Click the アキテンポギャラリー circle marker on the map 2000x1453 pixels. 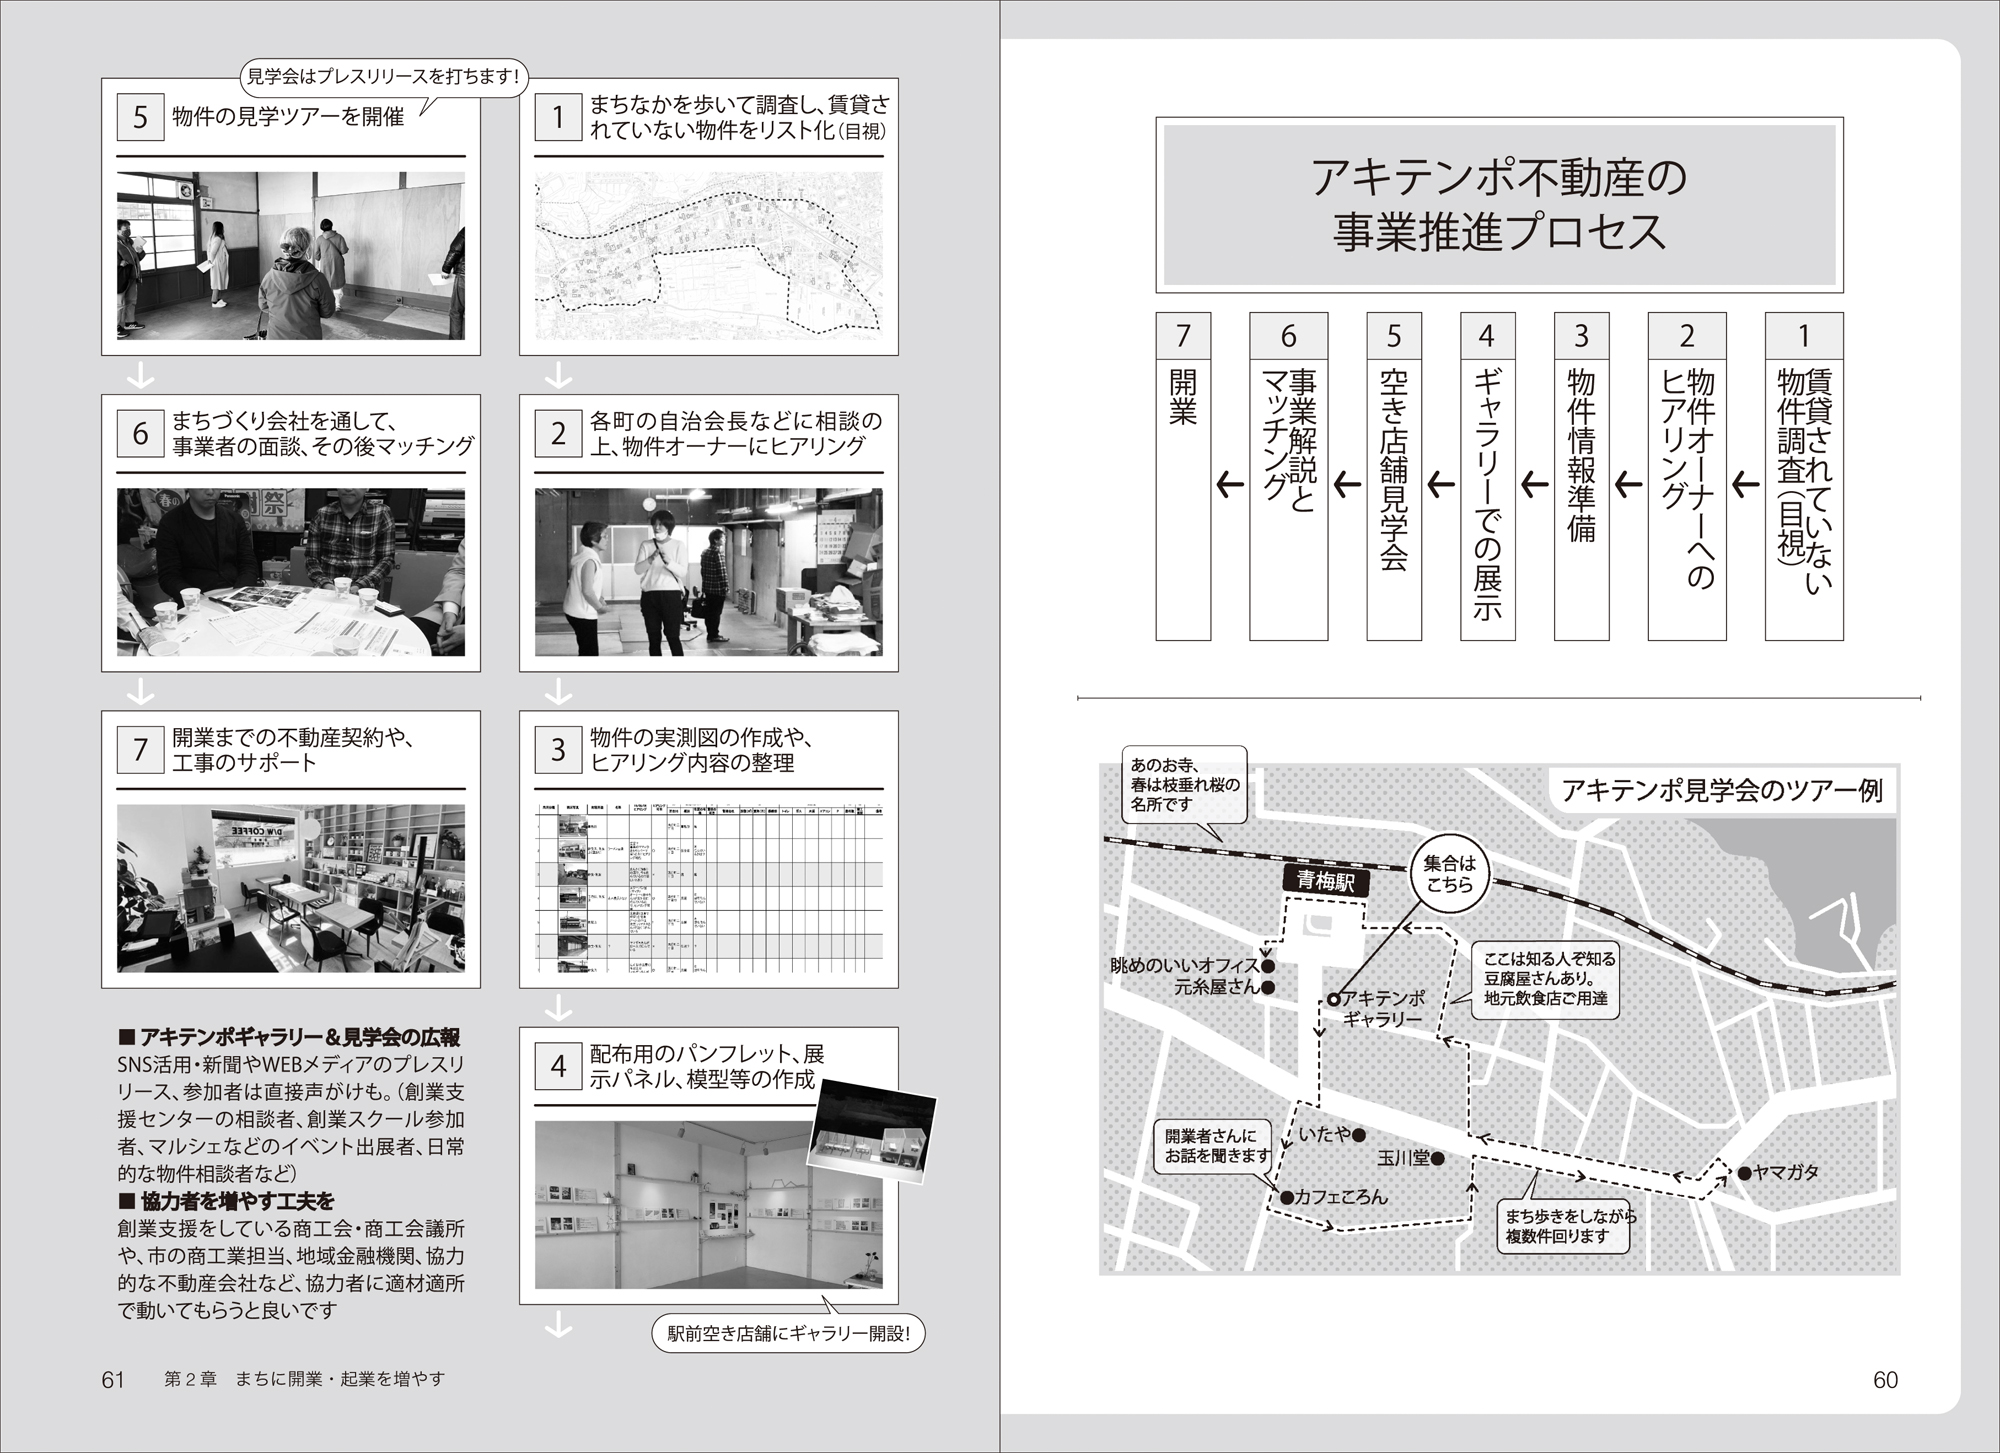tap(1333, 999)
